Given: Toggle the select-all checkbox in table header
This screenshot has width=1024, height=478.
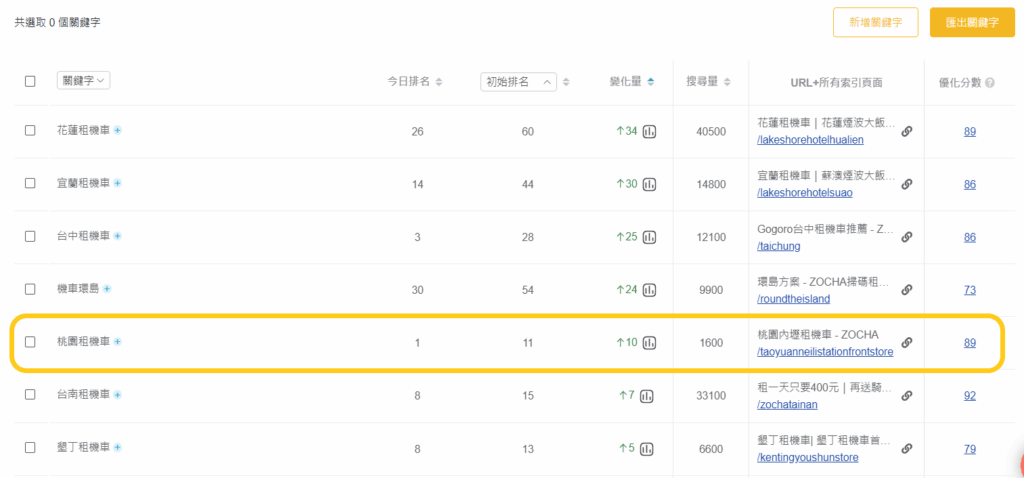Looking at the screenshot, I should pyautogui.click(x=30, y=81).
